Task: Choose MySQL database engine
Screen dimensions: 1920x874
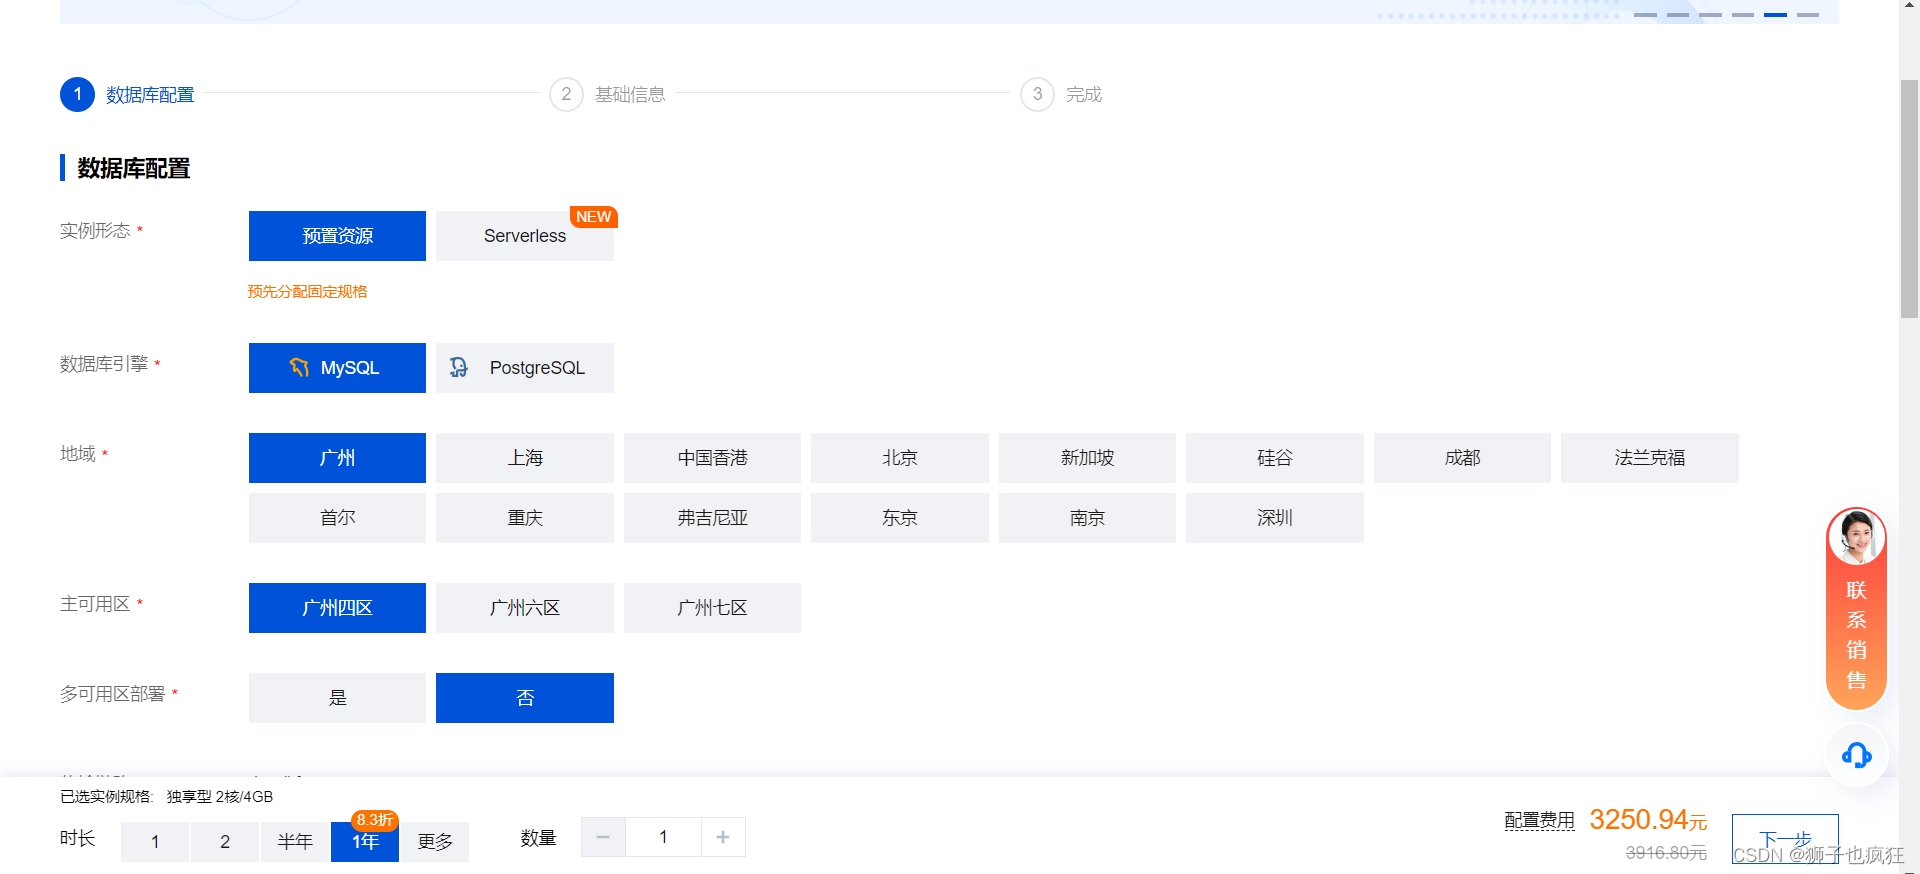Action: click(x=337, y=368)
